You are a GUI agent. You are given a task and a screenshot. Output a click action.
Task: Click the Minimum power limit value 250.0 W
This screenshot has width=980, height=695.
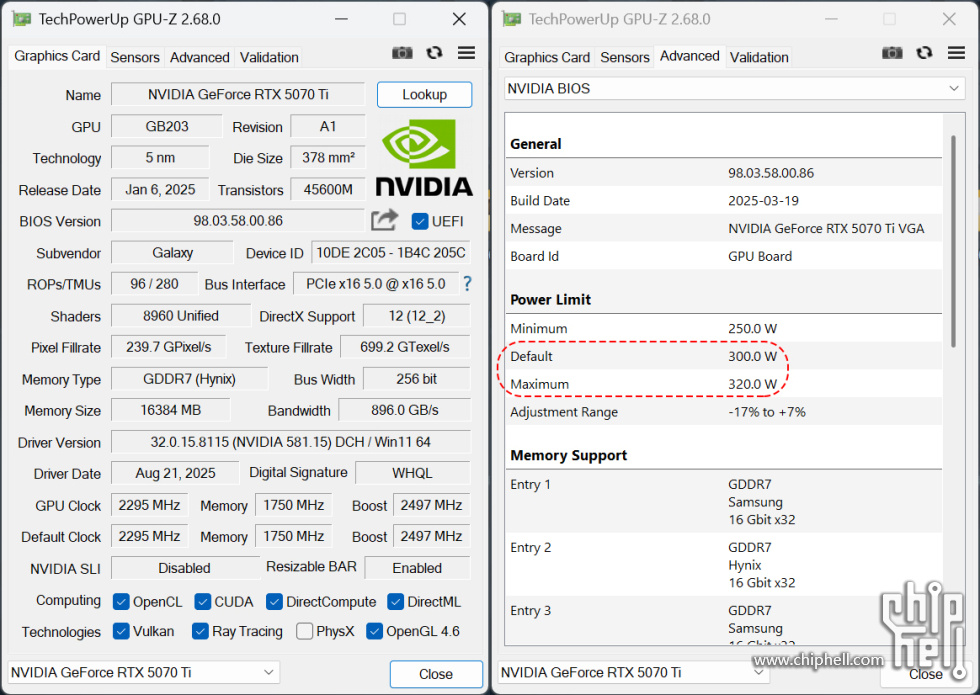coord(752,329)
